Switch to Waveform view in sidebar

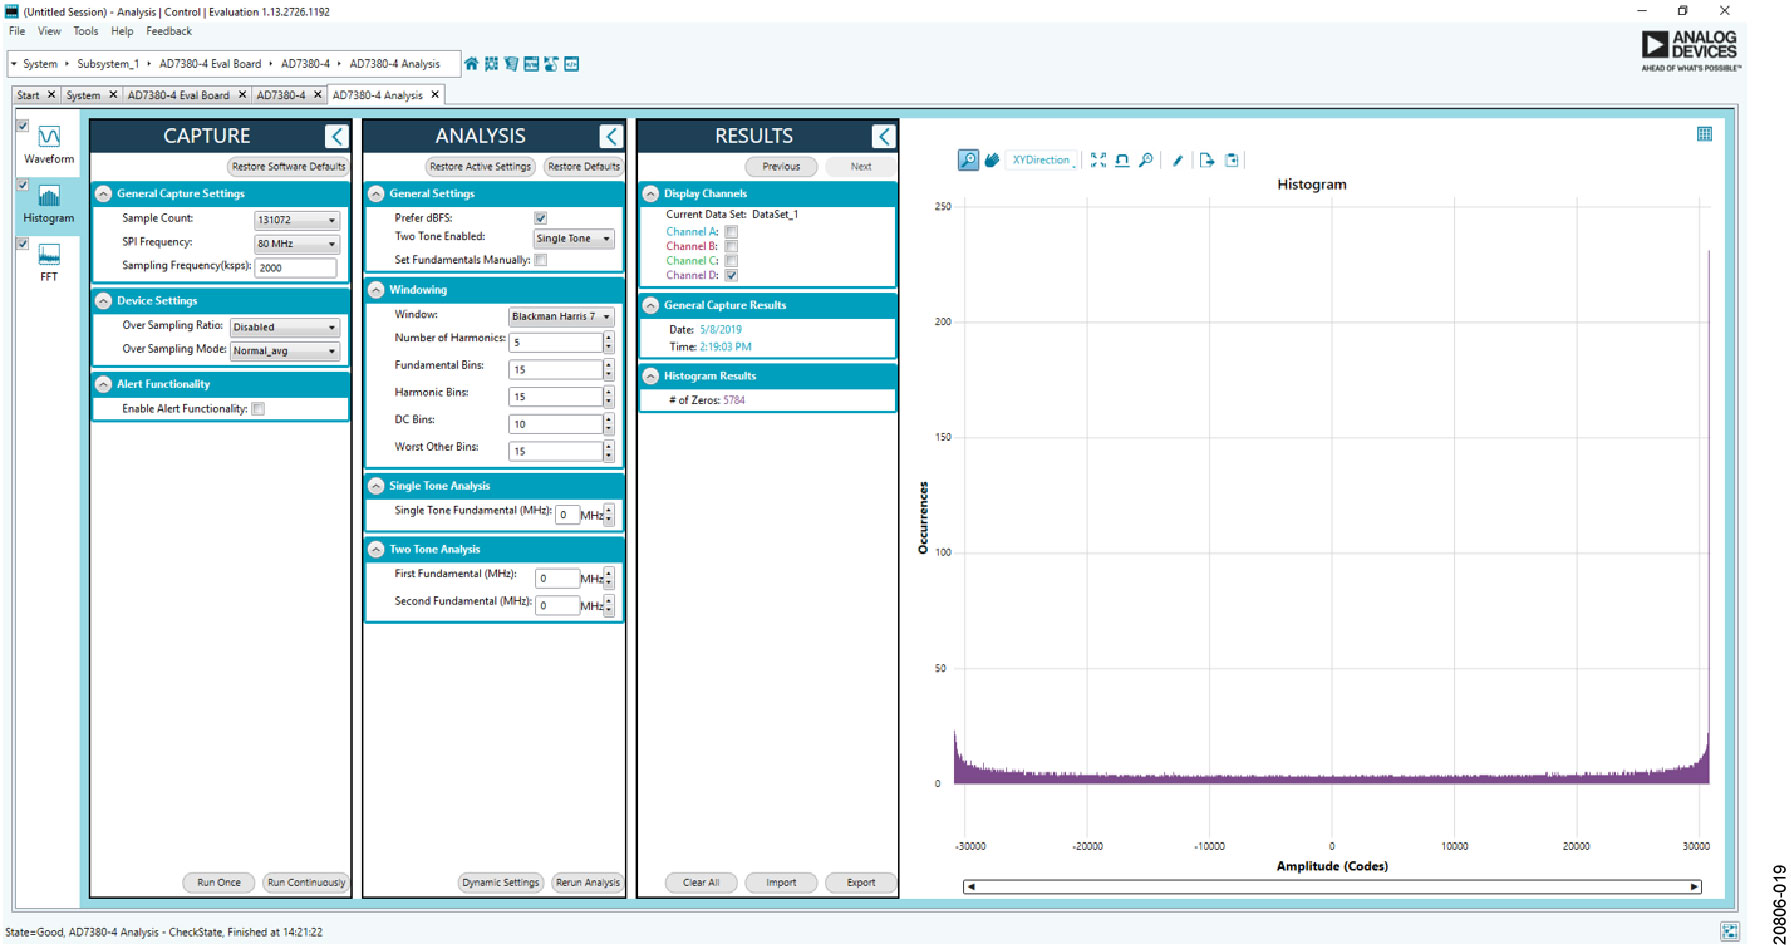pos(48,144)
